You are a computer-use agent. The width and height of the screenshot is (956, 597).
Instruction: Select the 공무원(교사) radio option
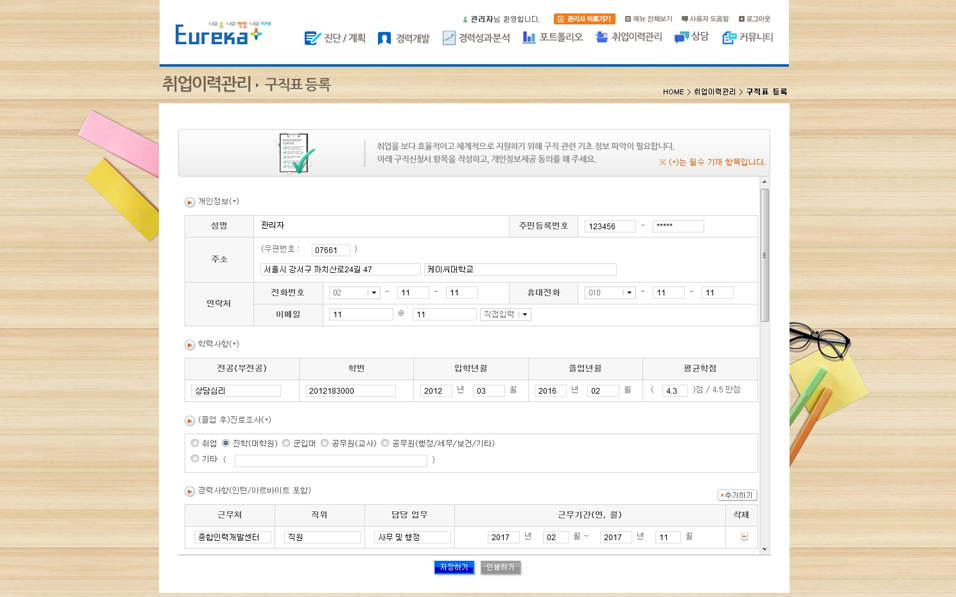(324, 443)
